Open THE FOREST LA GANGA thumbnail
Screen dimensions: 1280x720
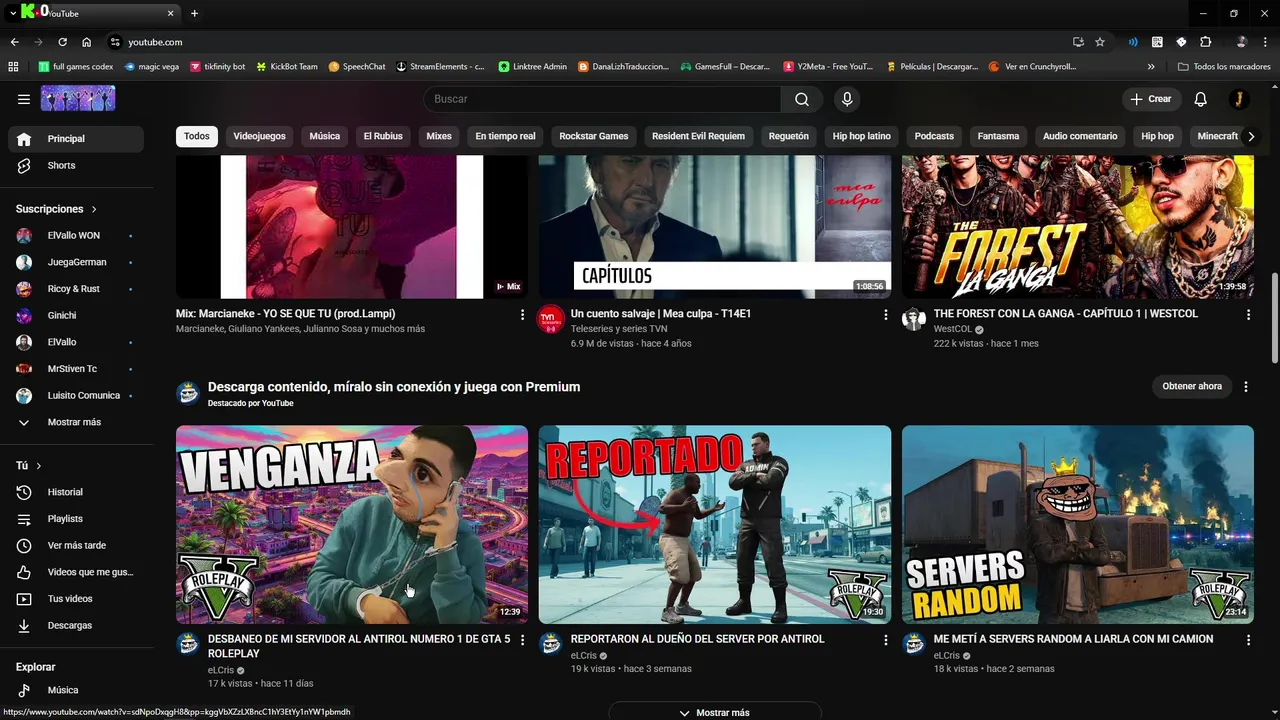click(1078, 227)
